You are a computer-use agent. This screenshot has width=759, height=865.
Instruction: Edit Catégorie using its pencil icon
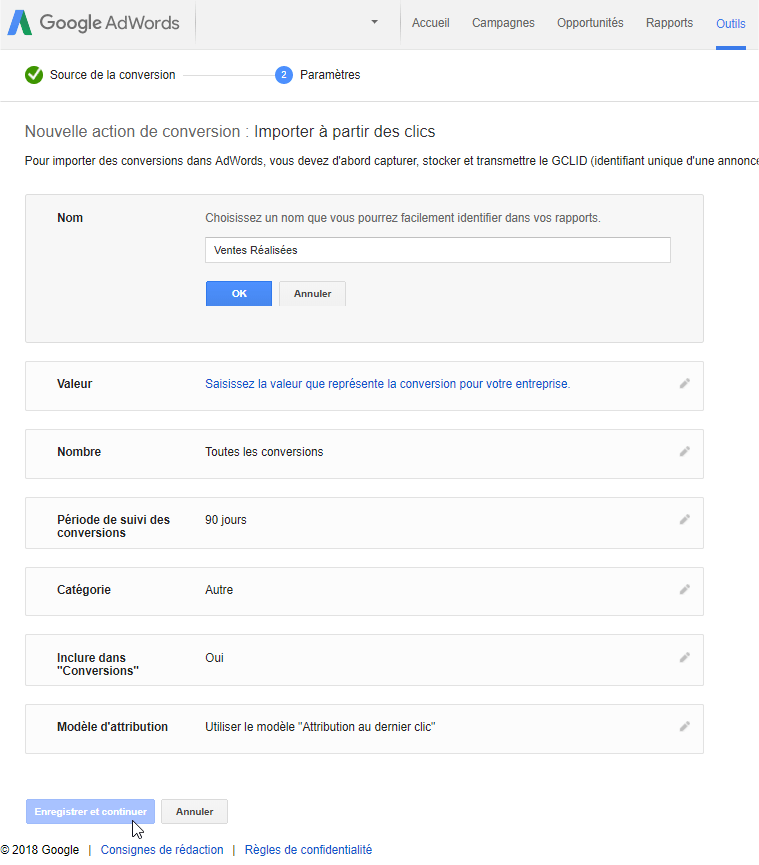(x=685, y=589)
